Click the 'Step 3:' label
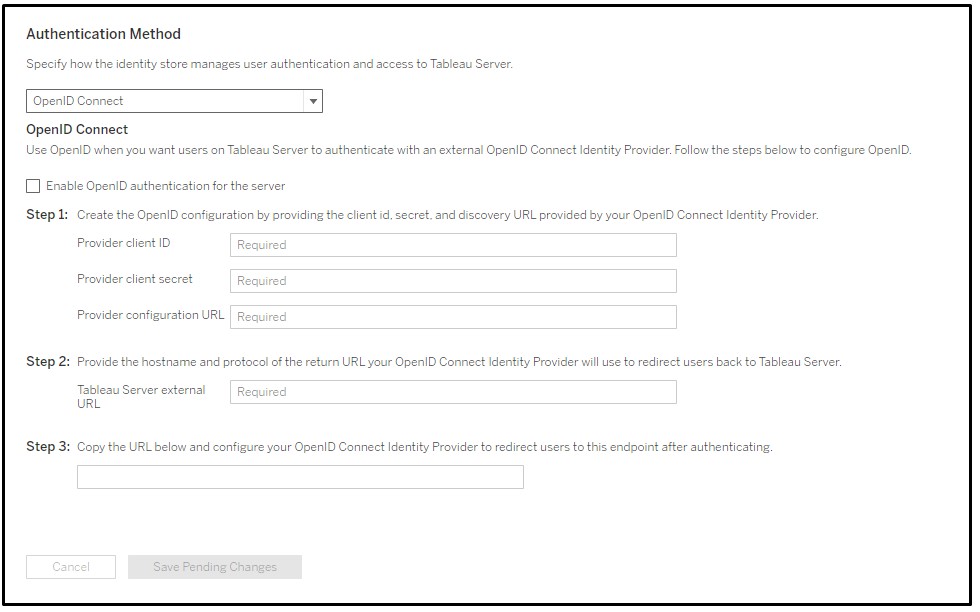This screenshot has height=612, width=980. (x=47, y=447)
